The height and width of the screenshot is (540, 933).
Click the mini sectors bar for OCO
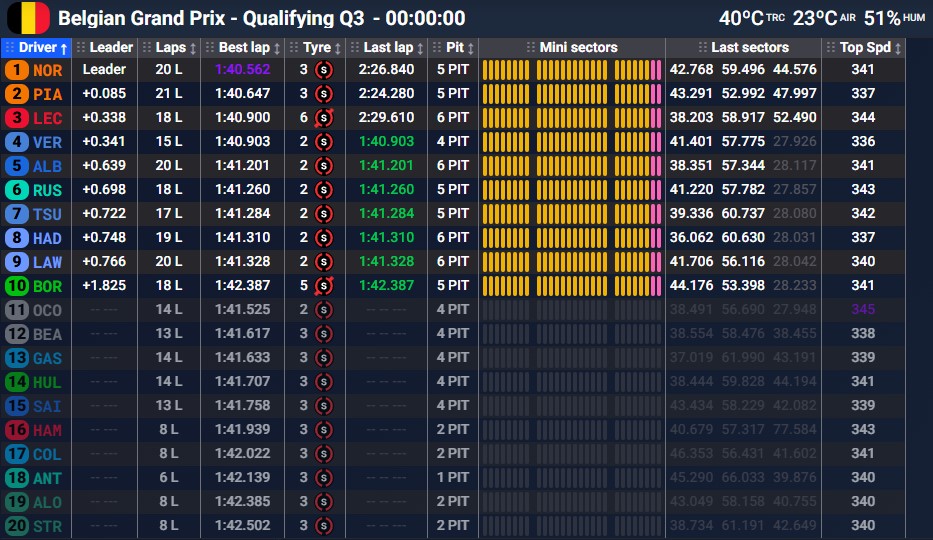pos(572,310)
